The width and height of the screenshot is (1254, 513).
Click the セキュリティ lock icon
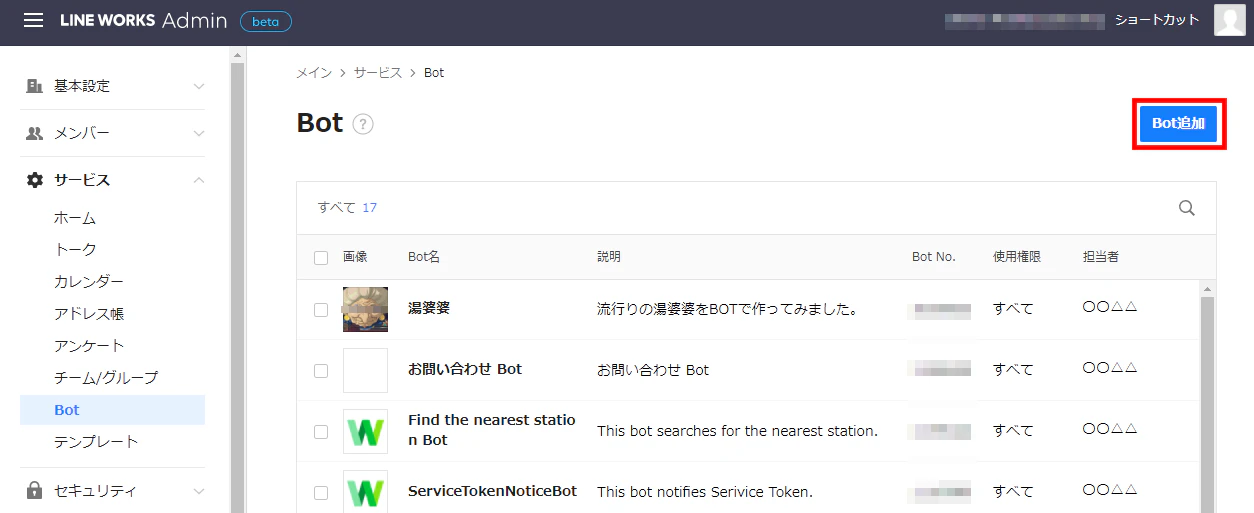tap(34, 490)
